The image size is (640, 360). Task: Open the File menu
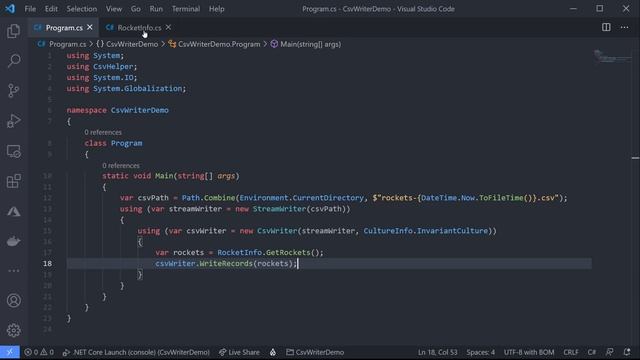pos(30,9)
